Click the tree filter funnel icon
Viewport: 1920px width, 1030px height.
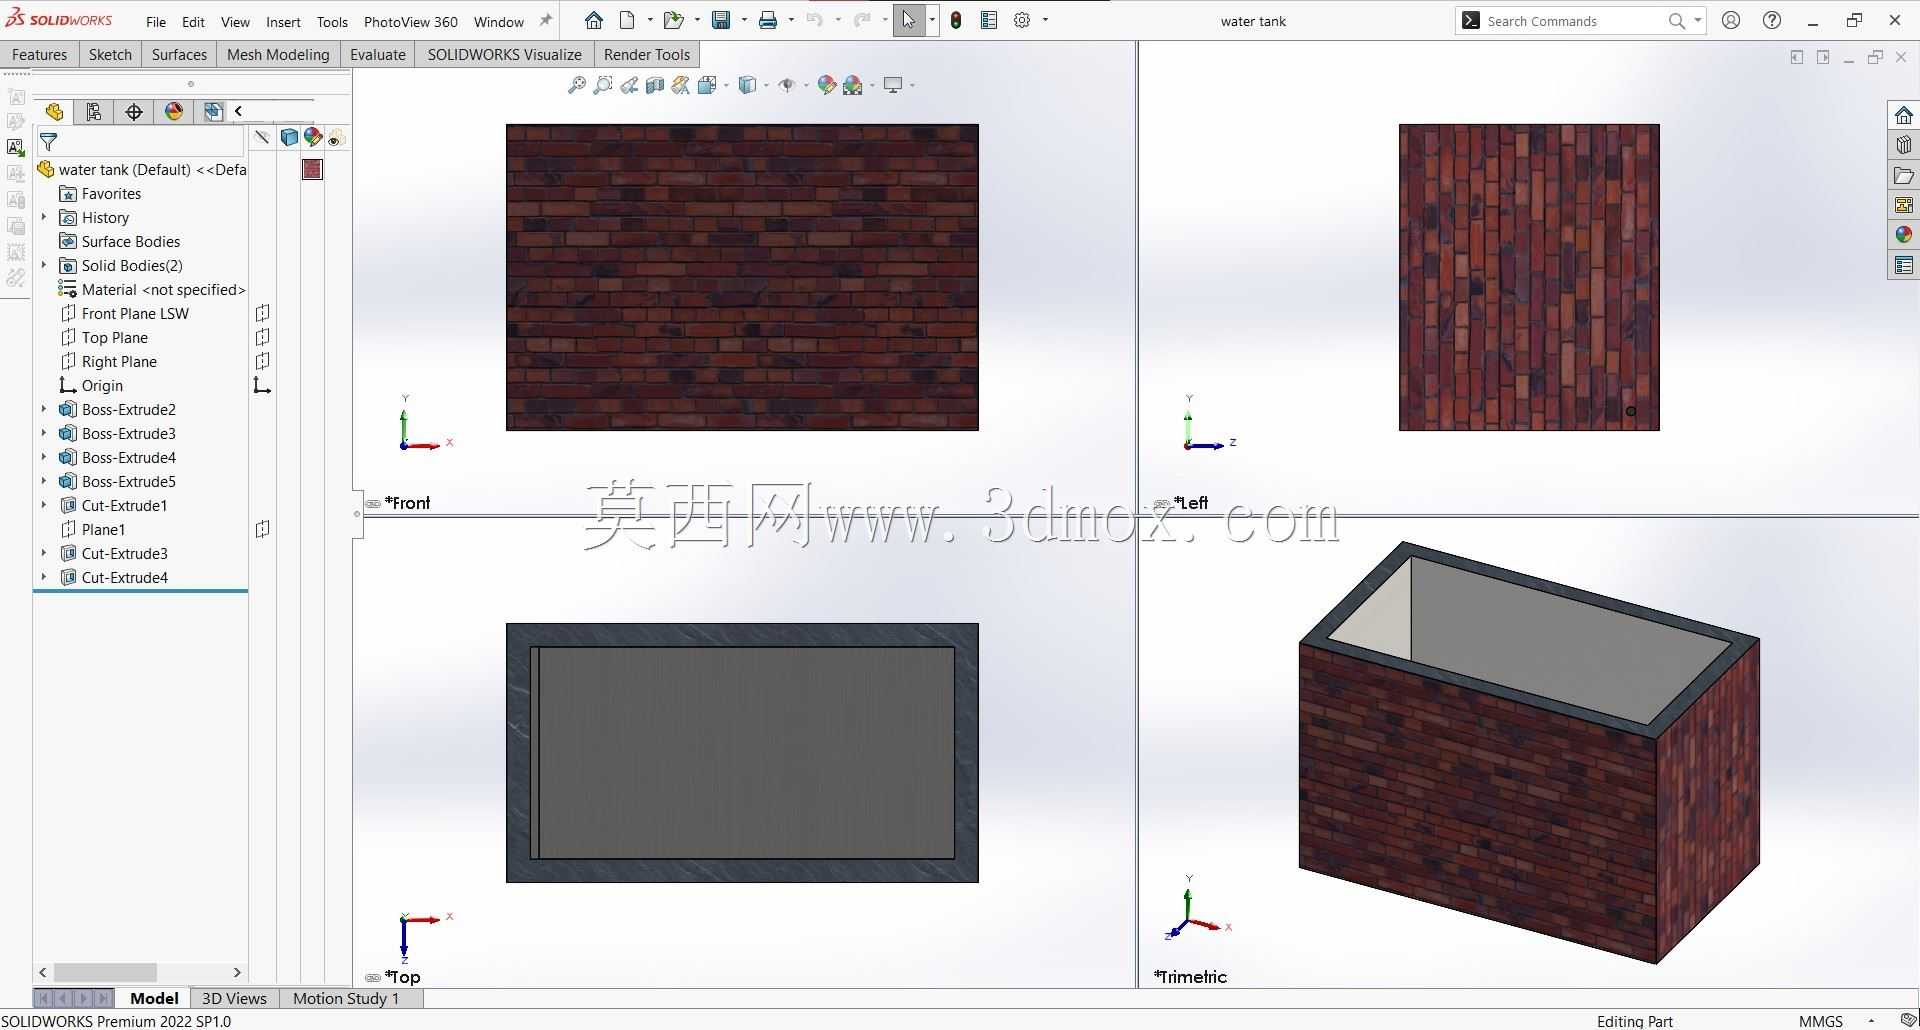48,142
